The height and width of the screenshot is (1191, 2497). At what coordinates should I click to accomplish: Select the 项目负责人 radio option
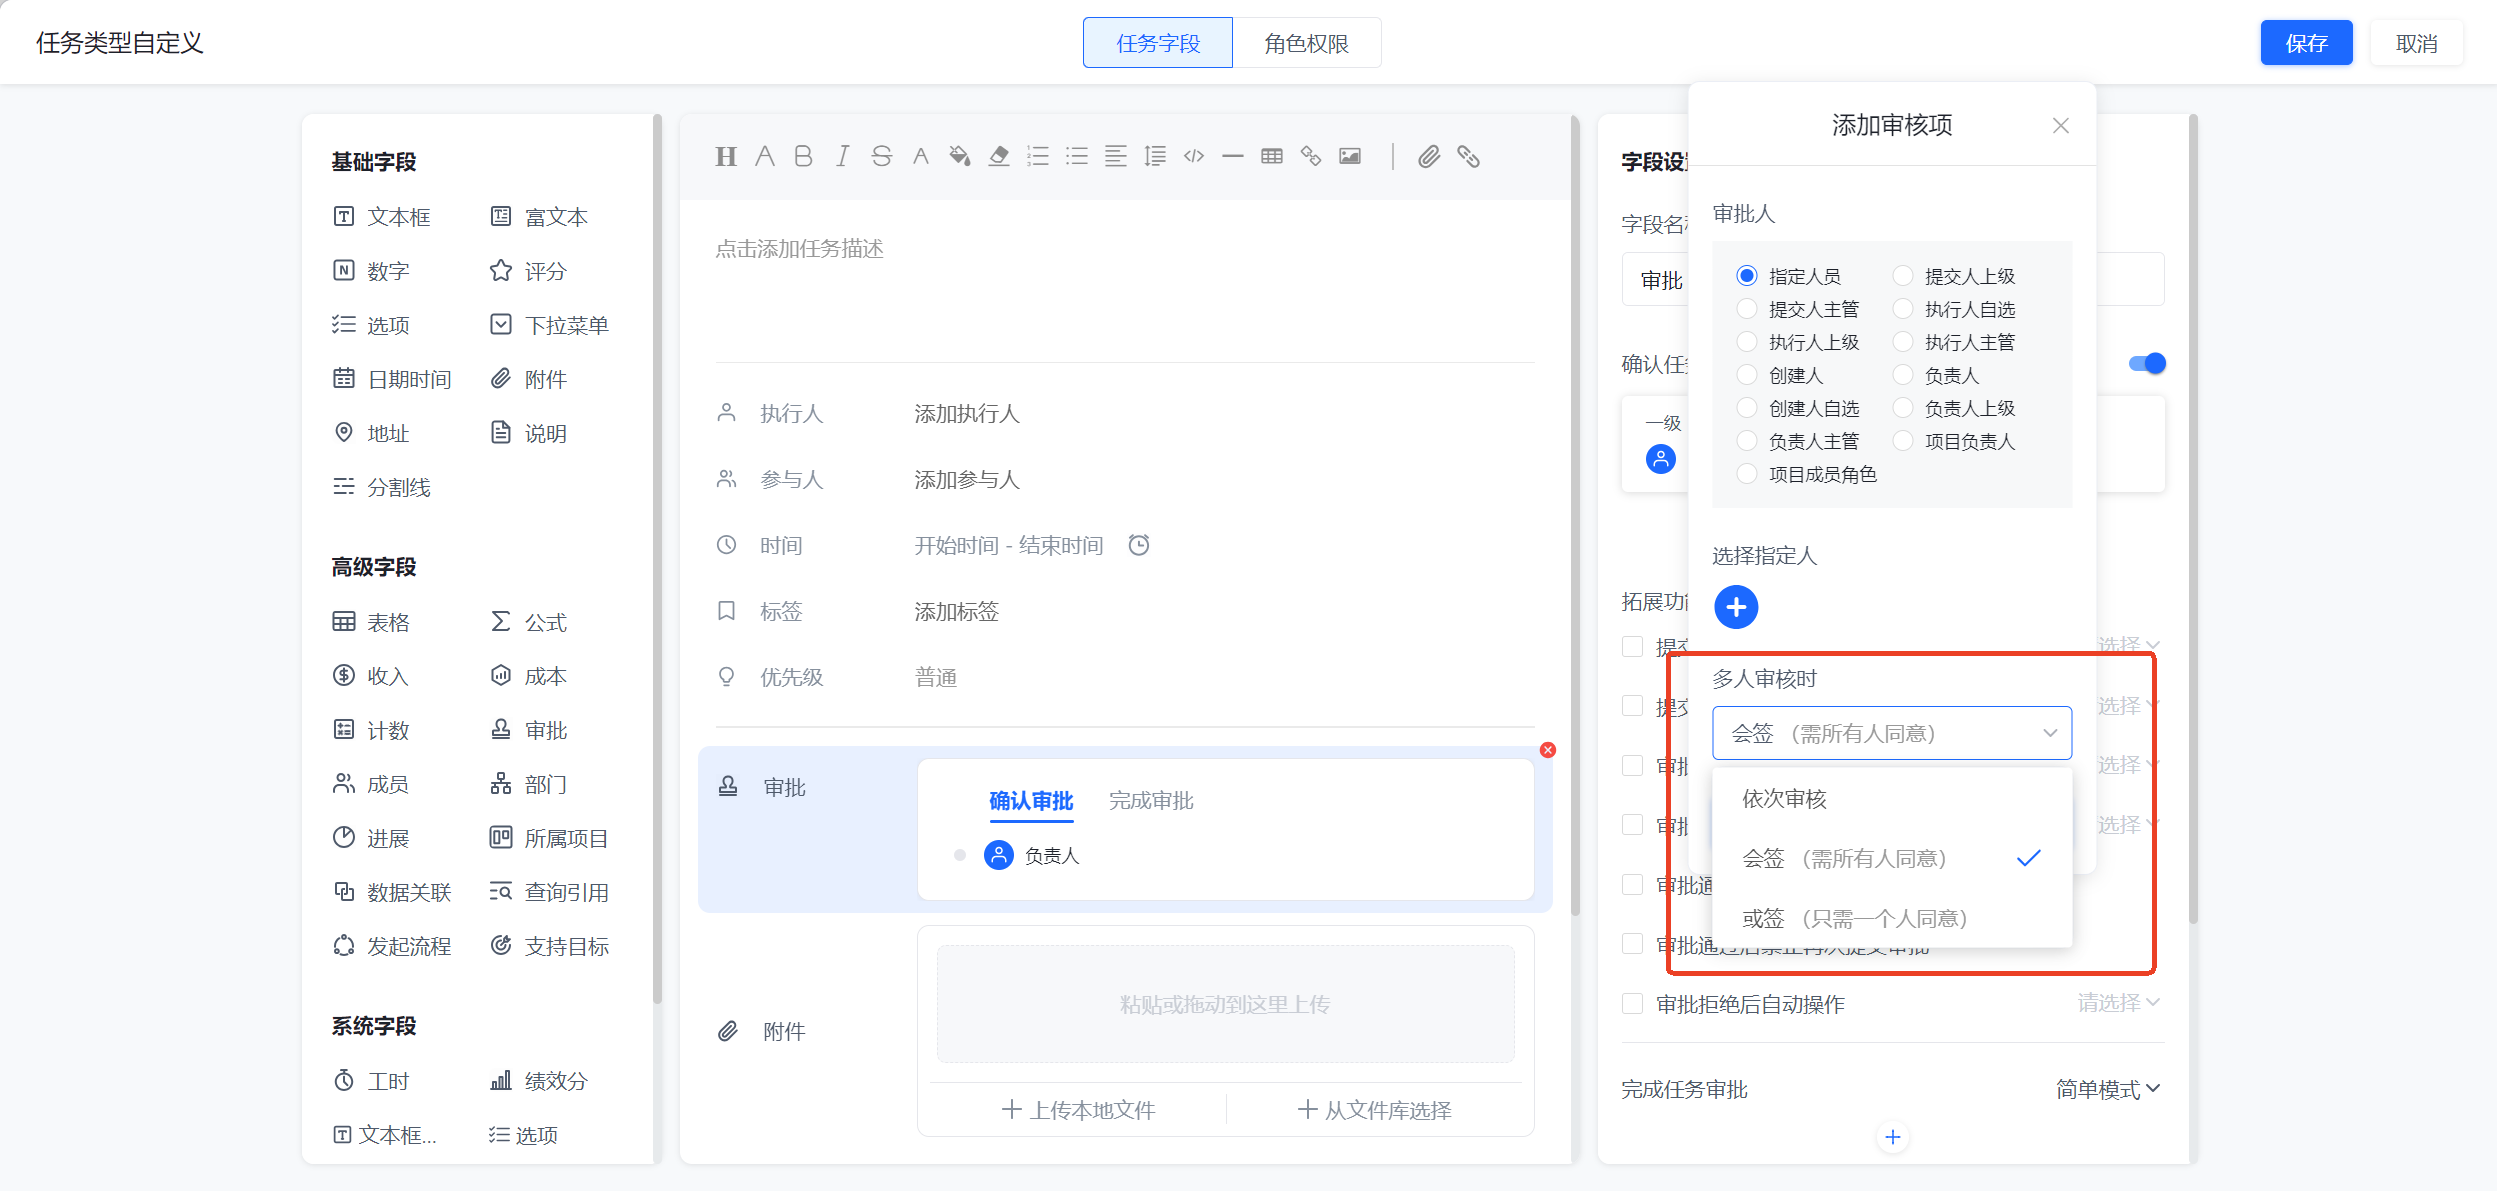(x=1903, y=441)
